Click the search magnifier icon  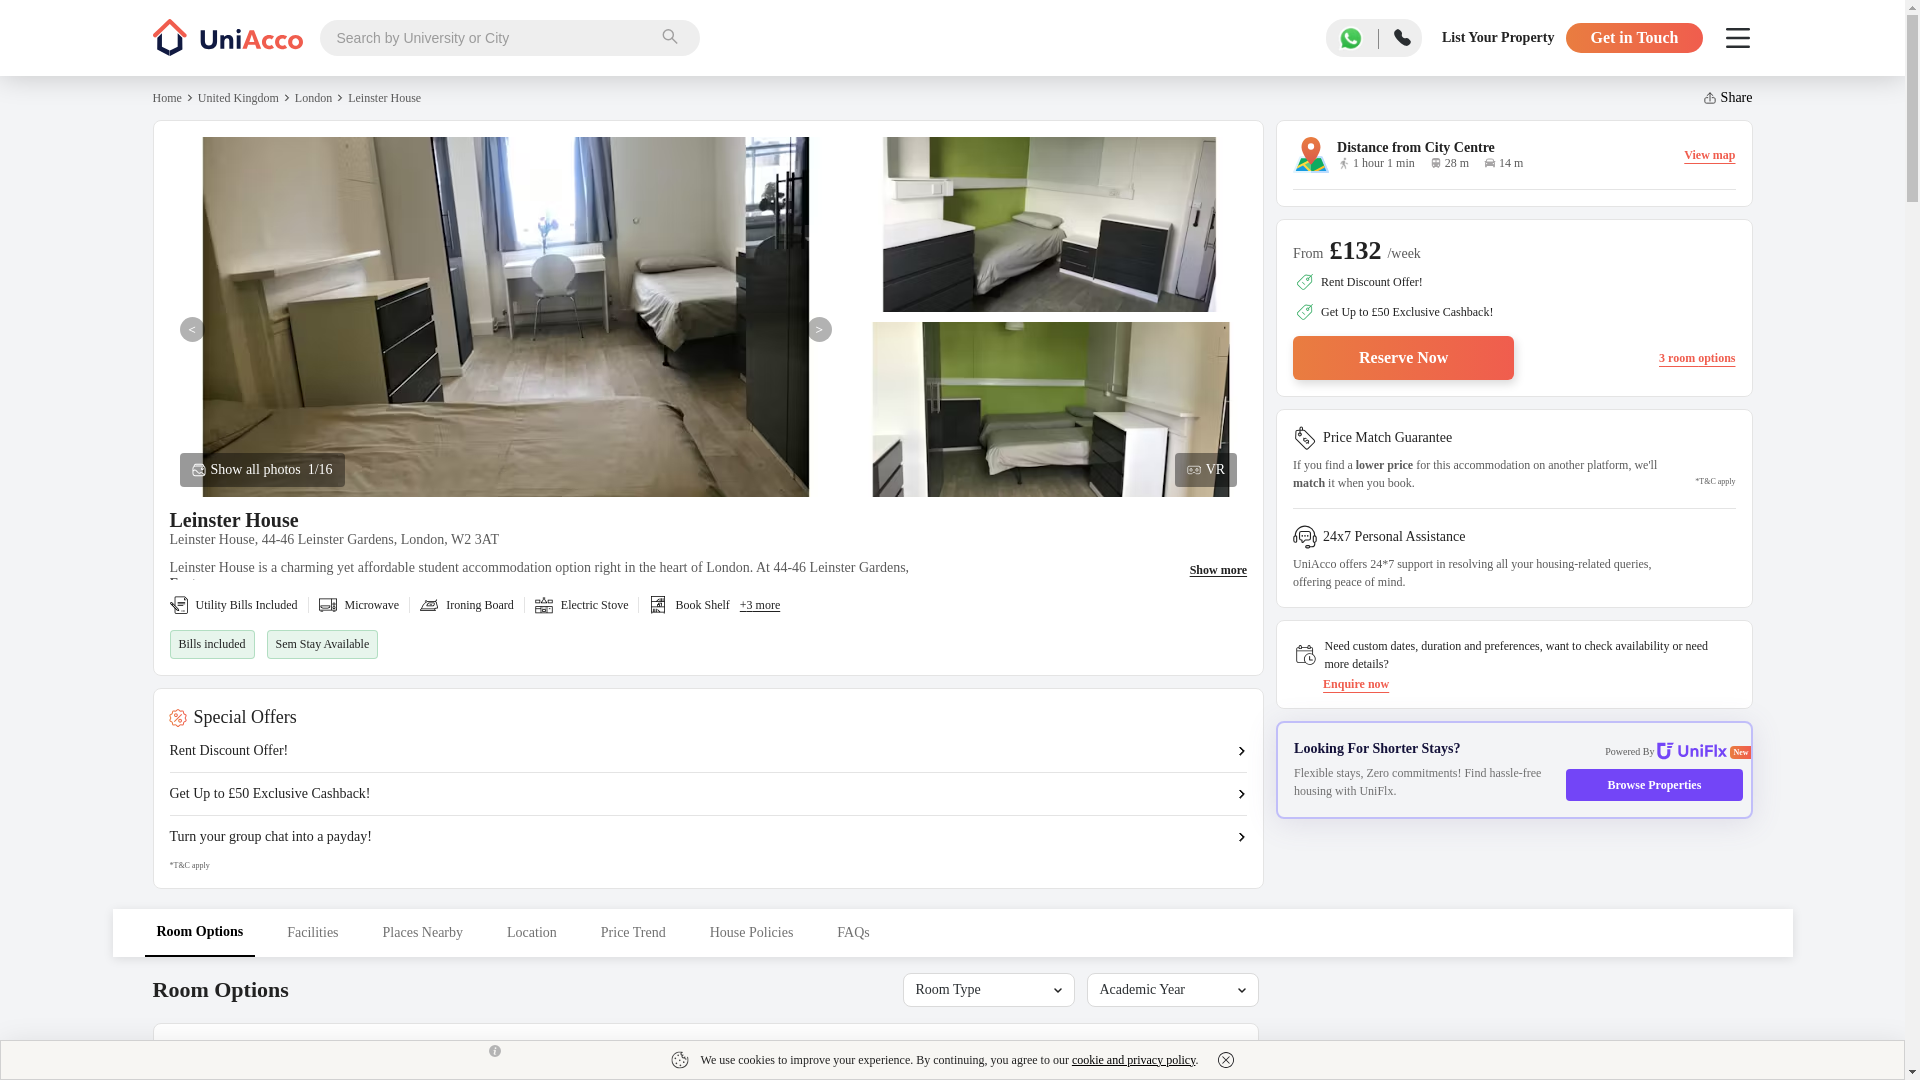tap(670, 38)
